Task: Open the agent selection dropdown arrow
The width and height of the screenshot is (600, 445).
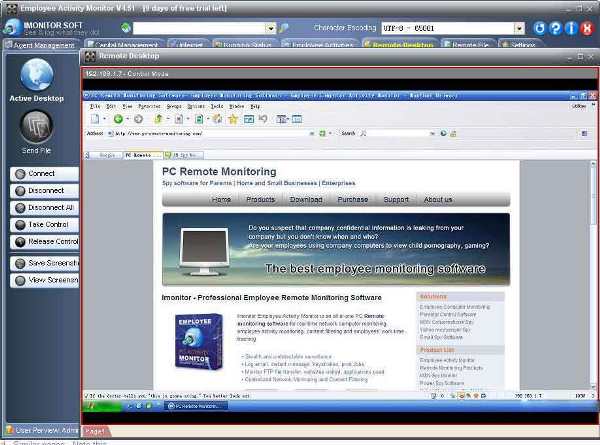Action: (x=271, y=28)
